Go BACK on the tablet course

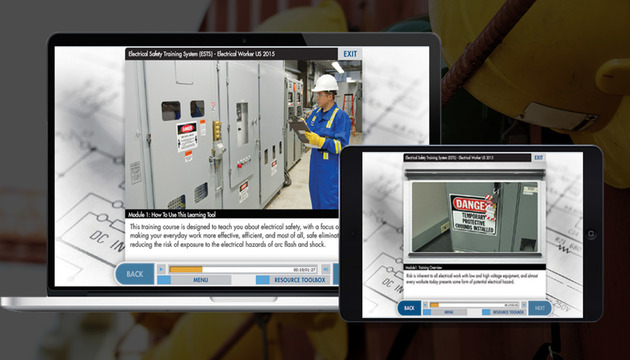pos(409,308)
